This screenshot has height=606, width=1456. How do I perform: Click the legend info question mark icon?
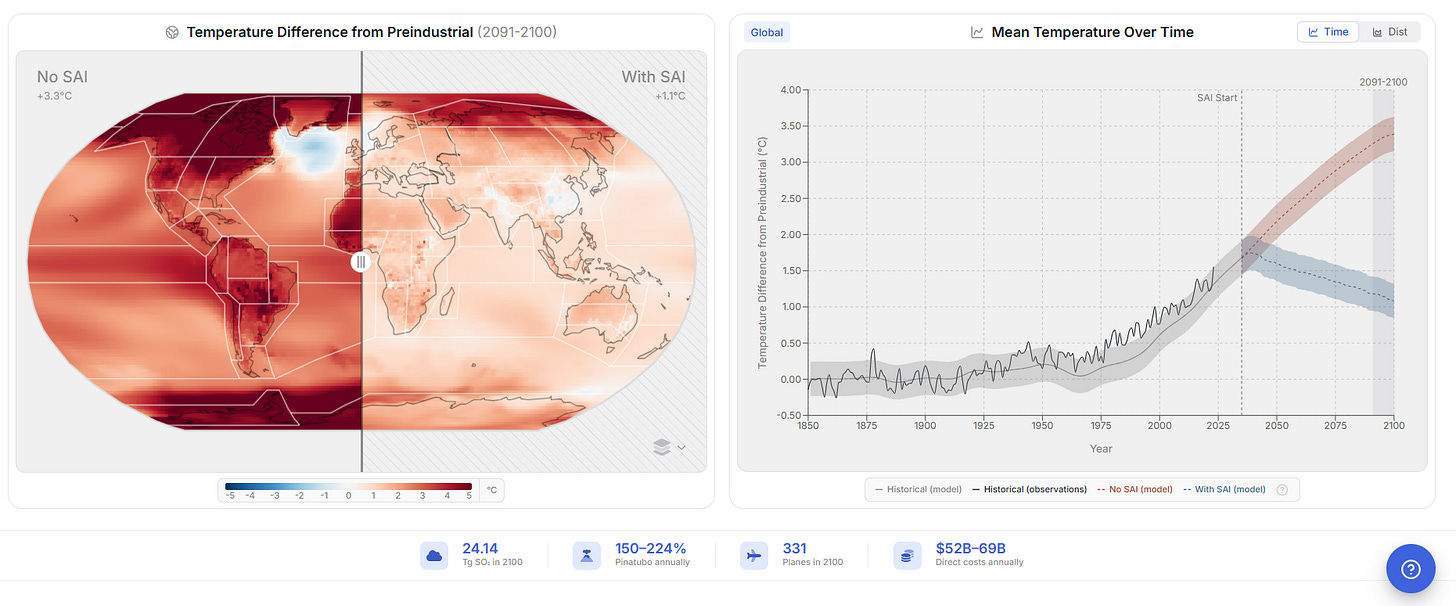[x=1282, y=489]
